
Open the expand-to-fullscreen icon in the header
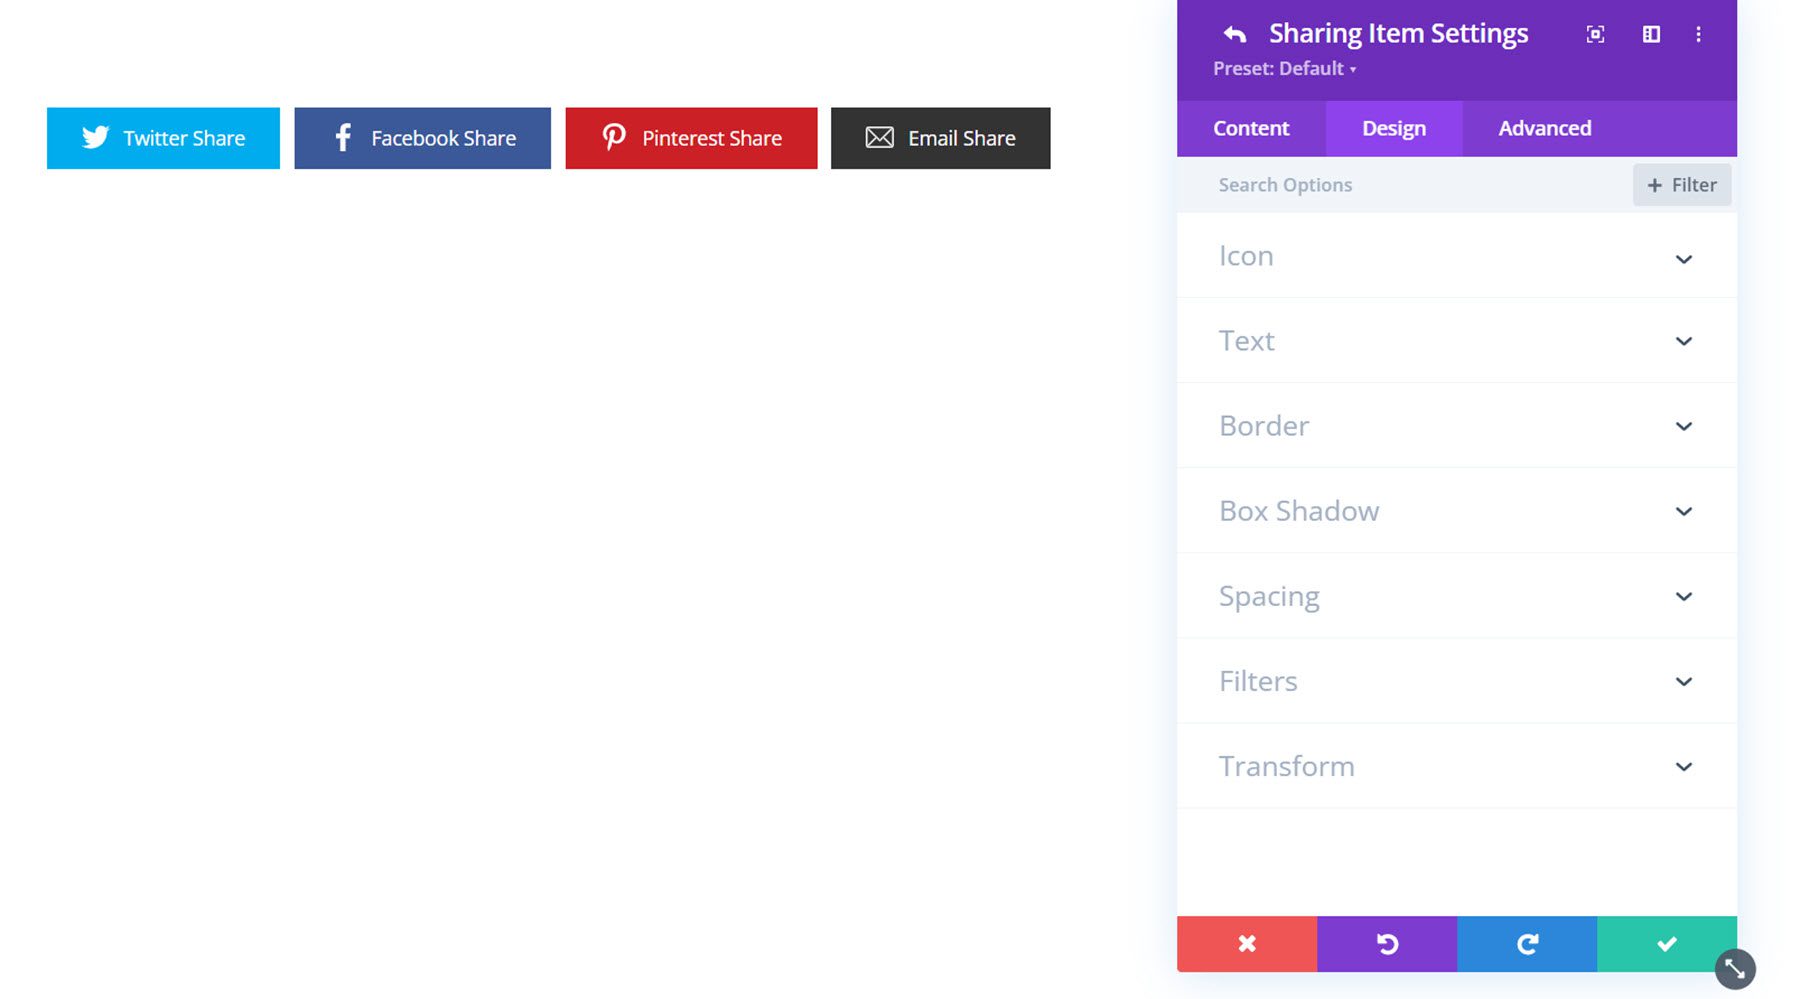1594,33
